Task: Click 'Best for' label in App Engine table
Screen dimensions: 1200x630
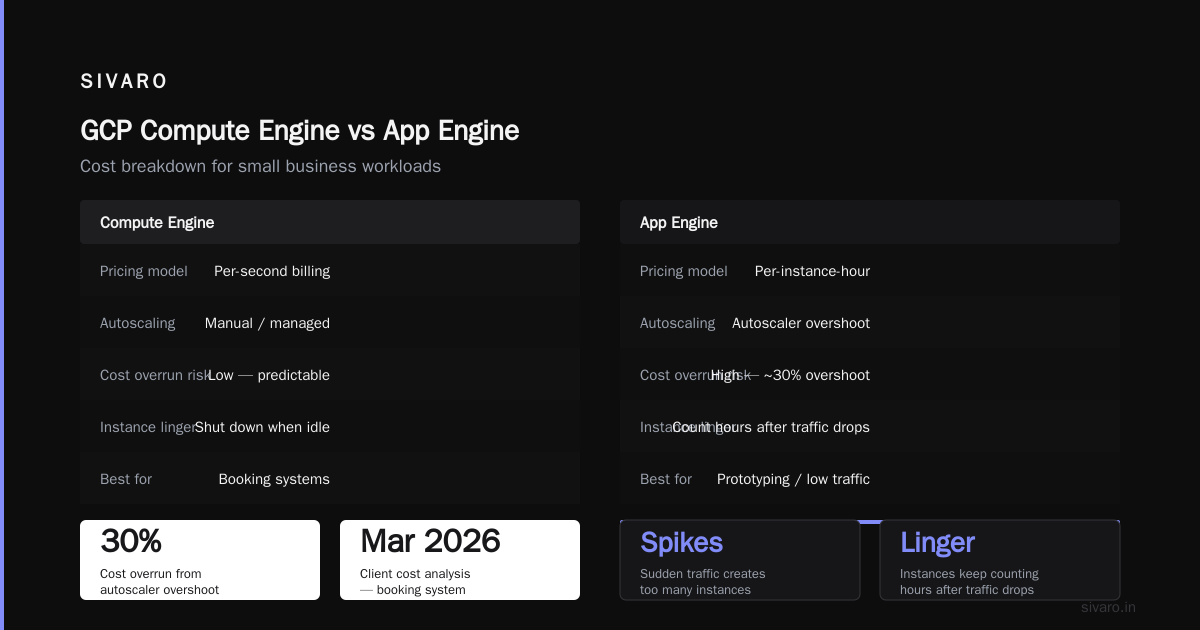Action: point(666,479)
